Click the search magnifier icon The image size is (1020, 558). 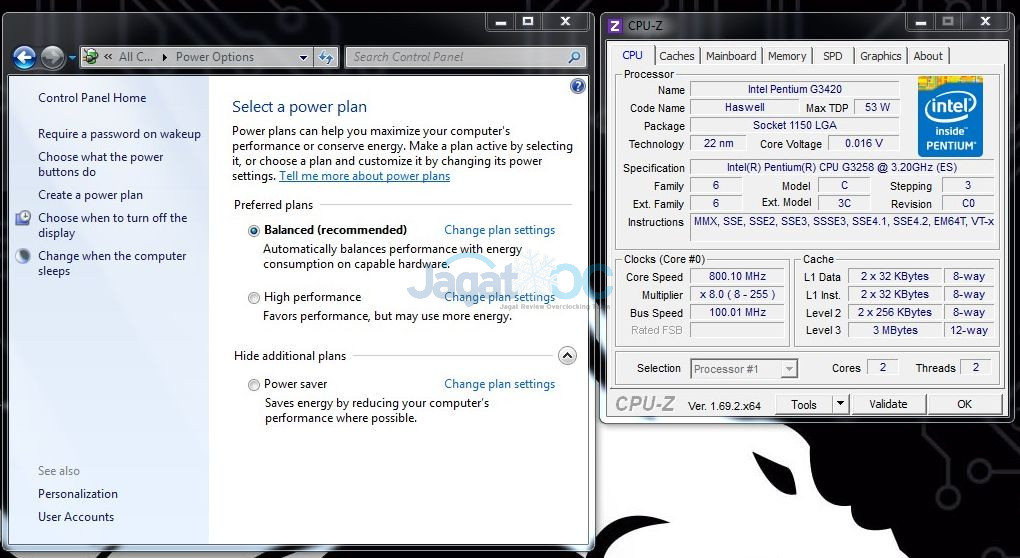pos(574,57)
